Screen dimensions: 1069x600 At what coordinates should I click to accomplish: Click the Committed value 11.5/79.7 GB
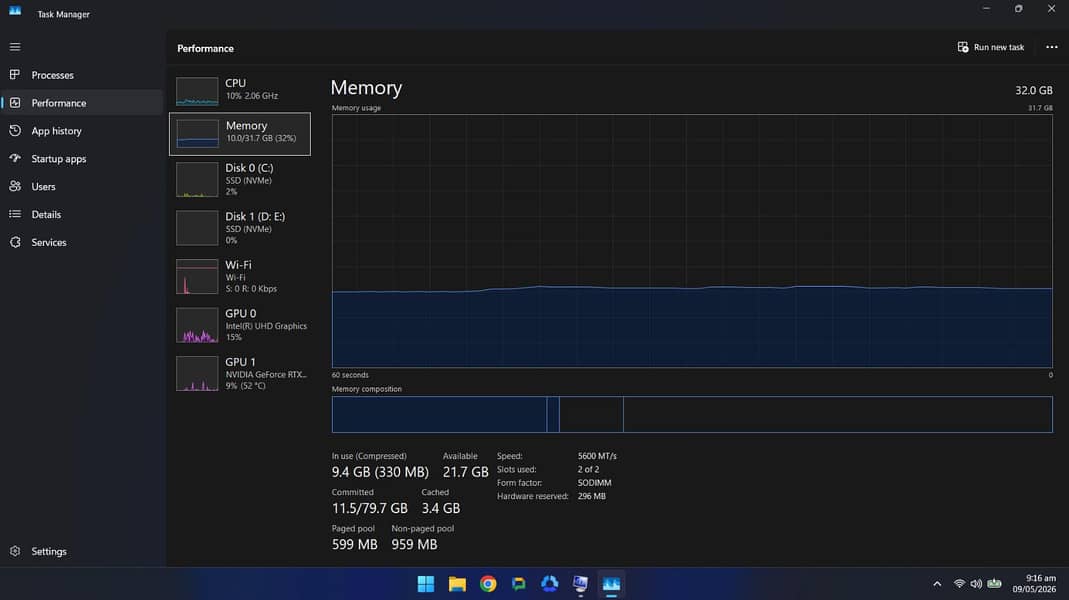(370, 508)
